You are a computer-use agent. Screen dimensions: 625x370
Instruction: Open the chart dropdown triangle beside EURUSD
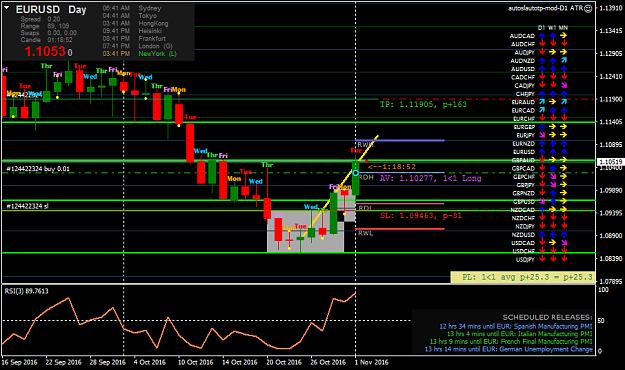coord(6,7)
